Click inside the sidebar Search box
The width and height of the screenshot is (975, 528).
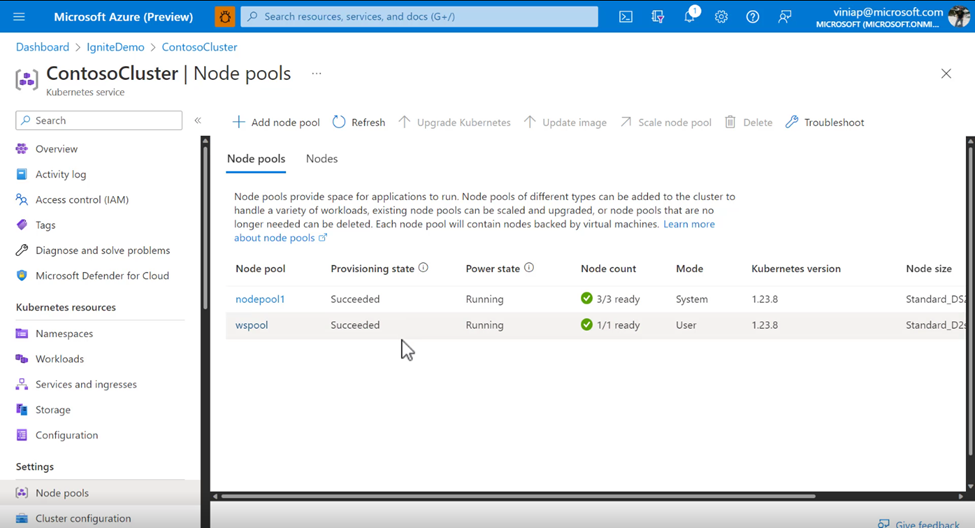point(99,121)
